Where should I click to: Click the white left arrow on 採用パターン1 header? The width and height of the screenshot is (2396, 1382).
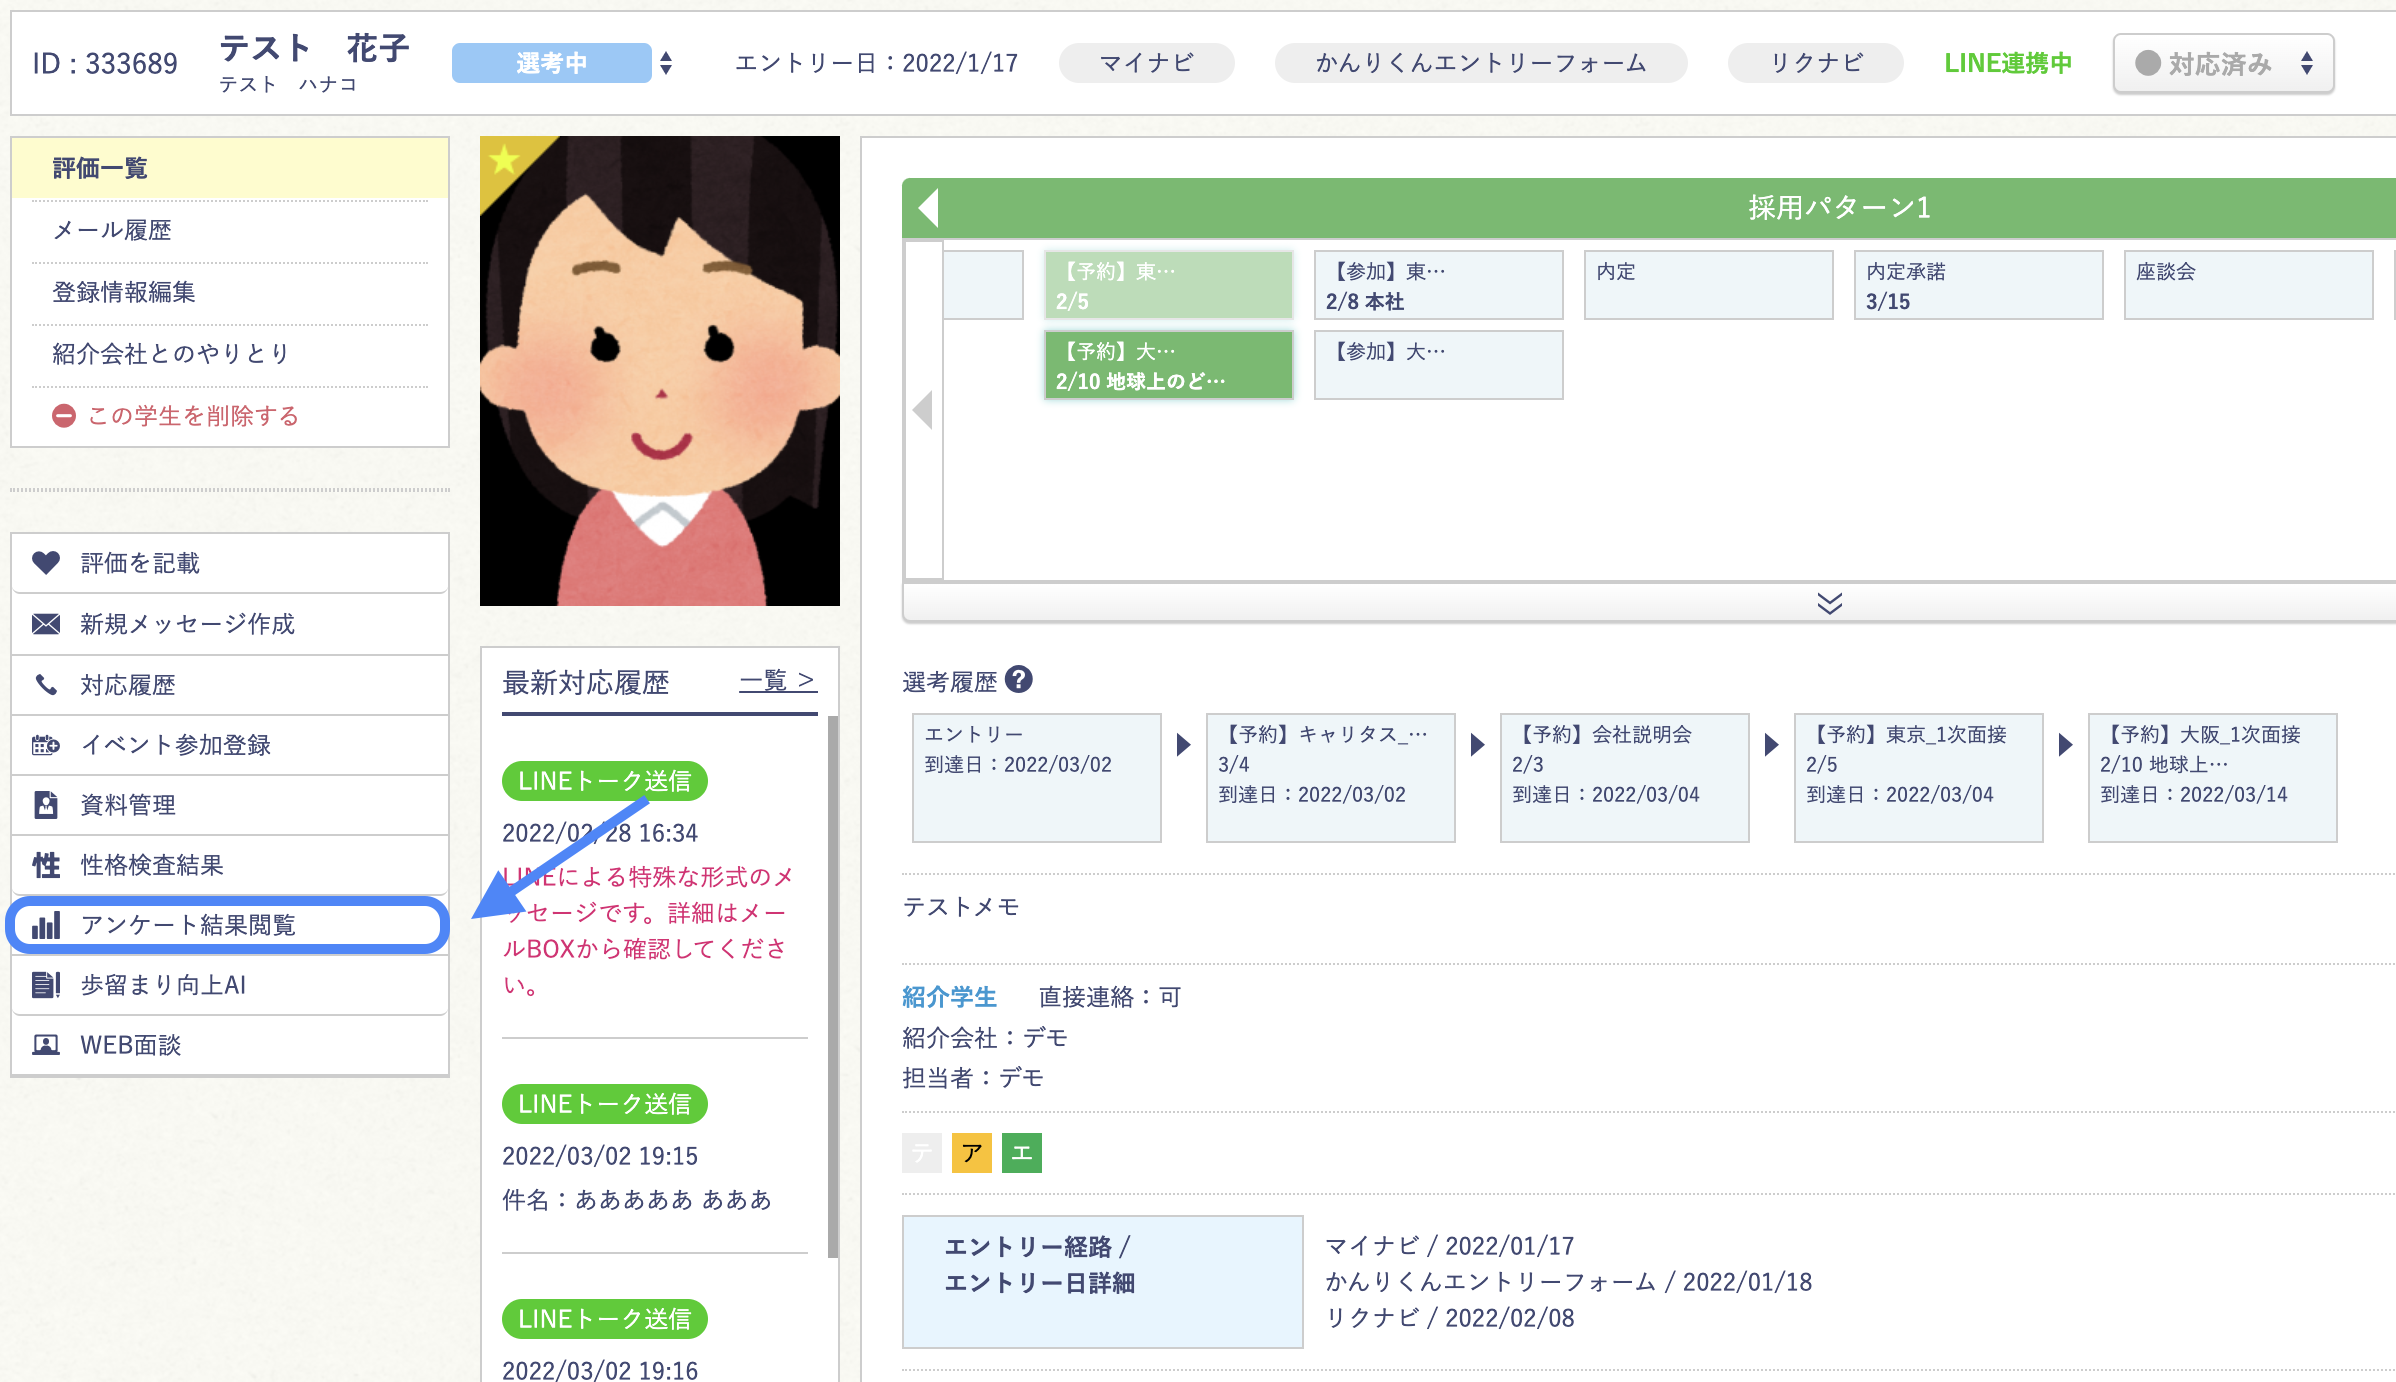(x=928, y=208)
